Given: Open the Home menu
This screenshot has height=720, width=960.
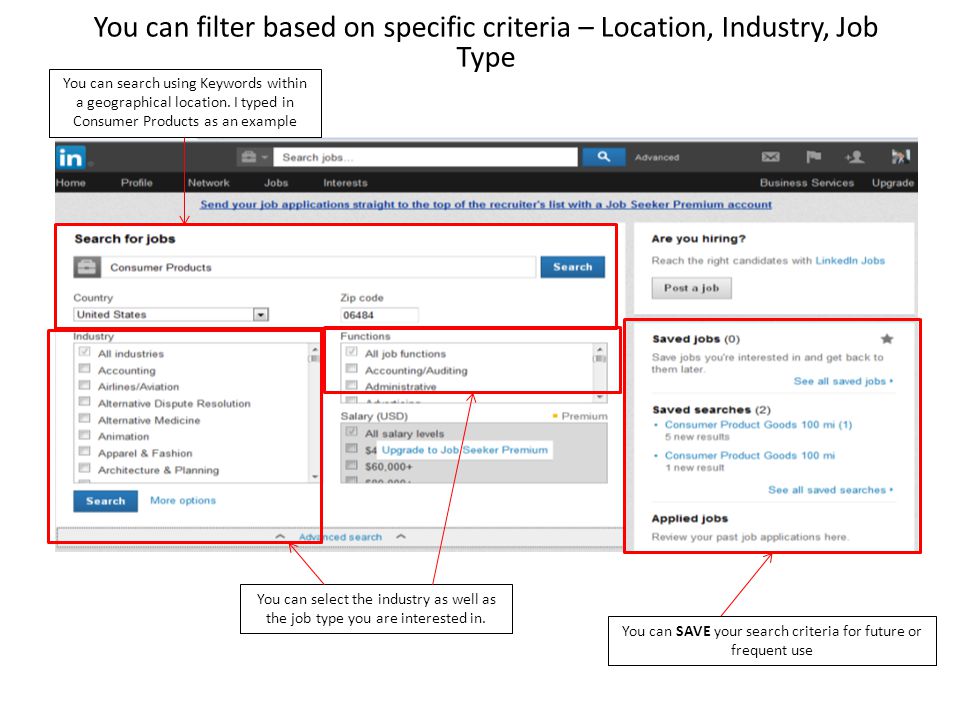Looking at the screenshot, I should click(71, 182).
